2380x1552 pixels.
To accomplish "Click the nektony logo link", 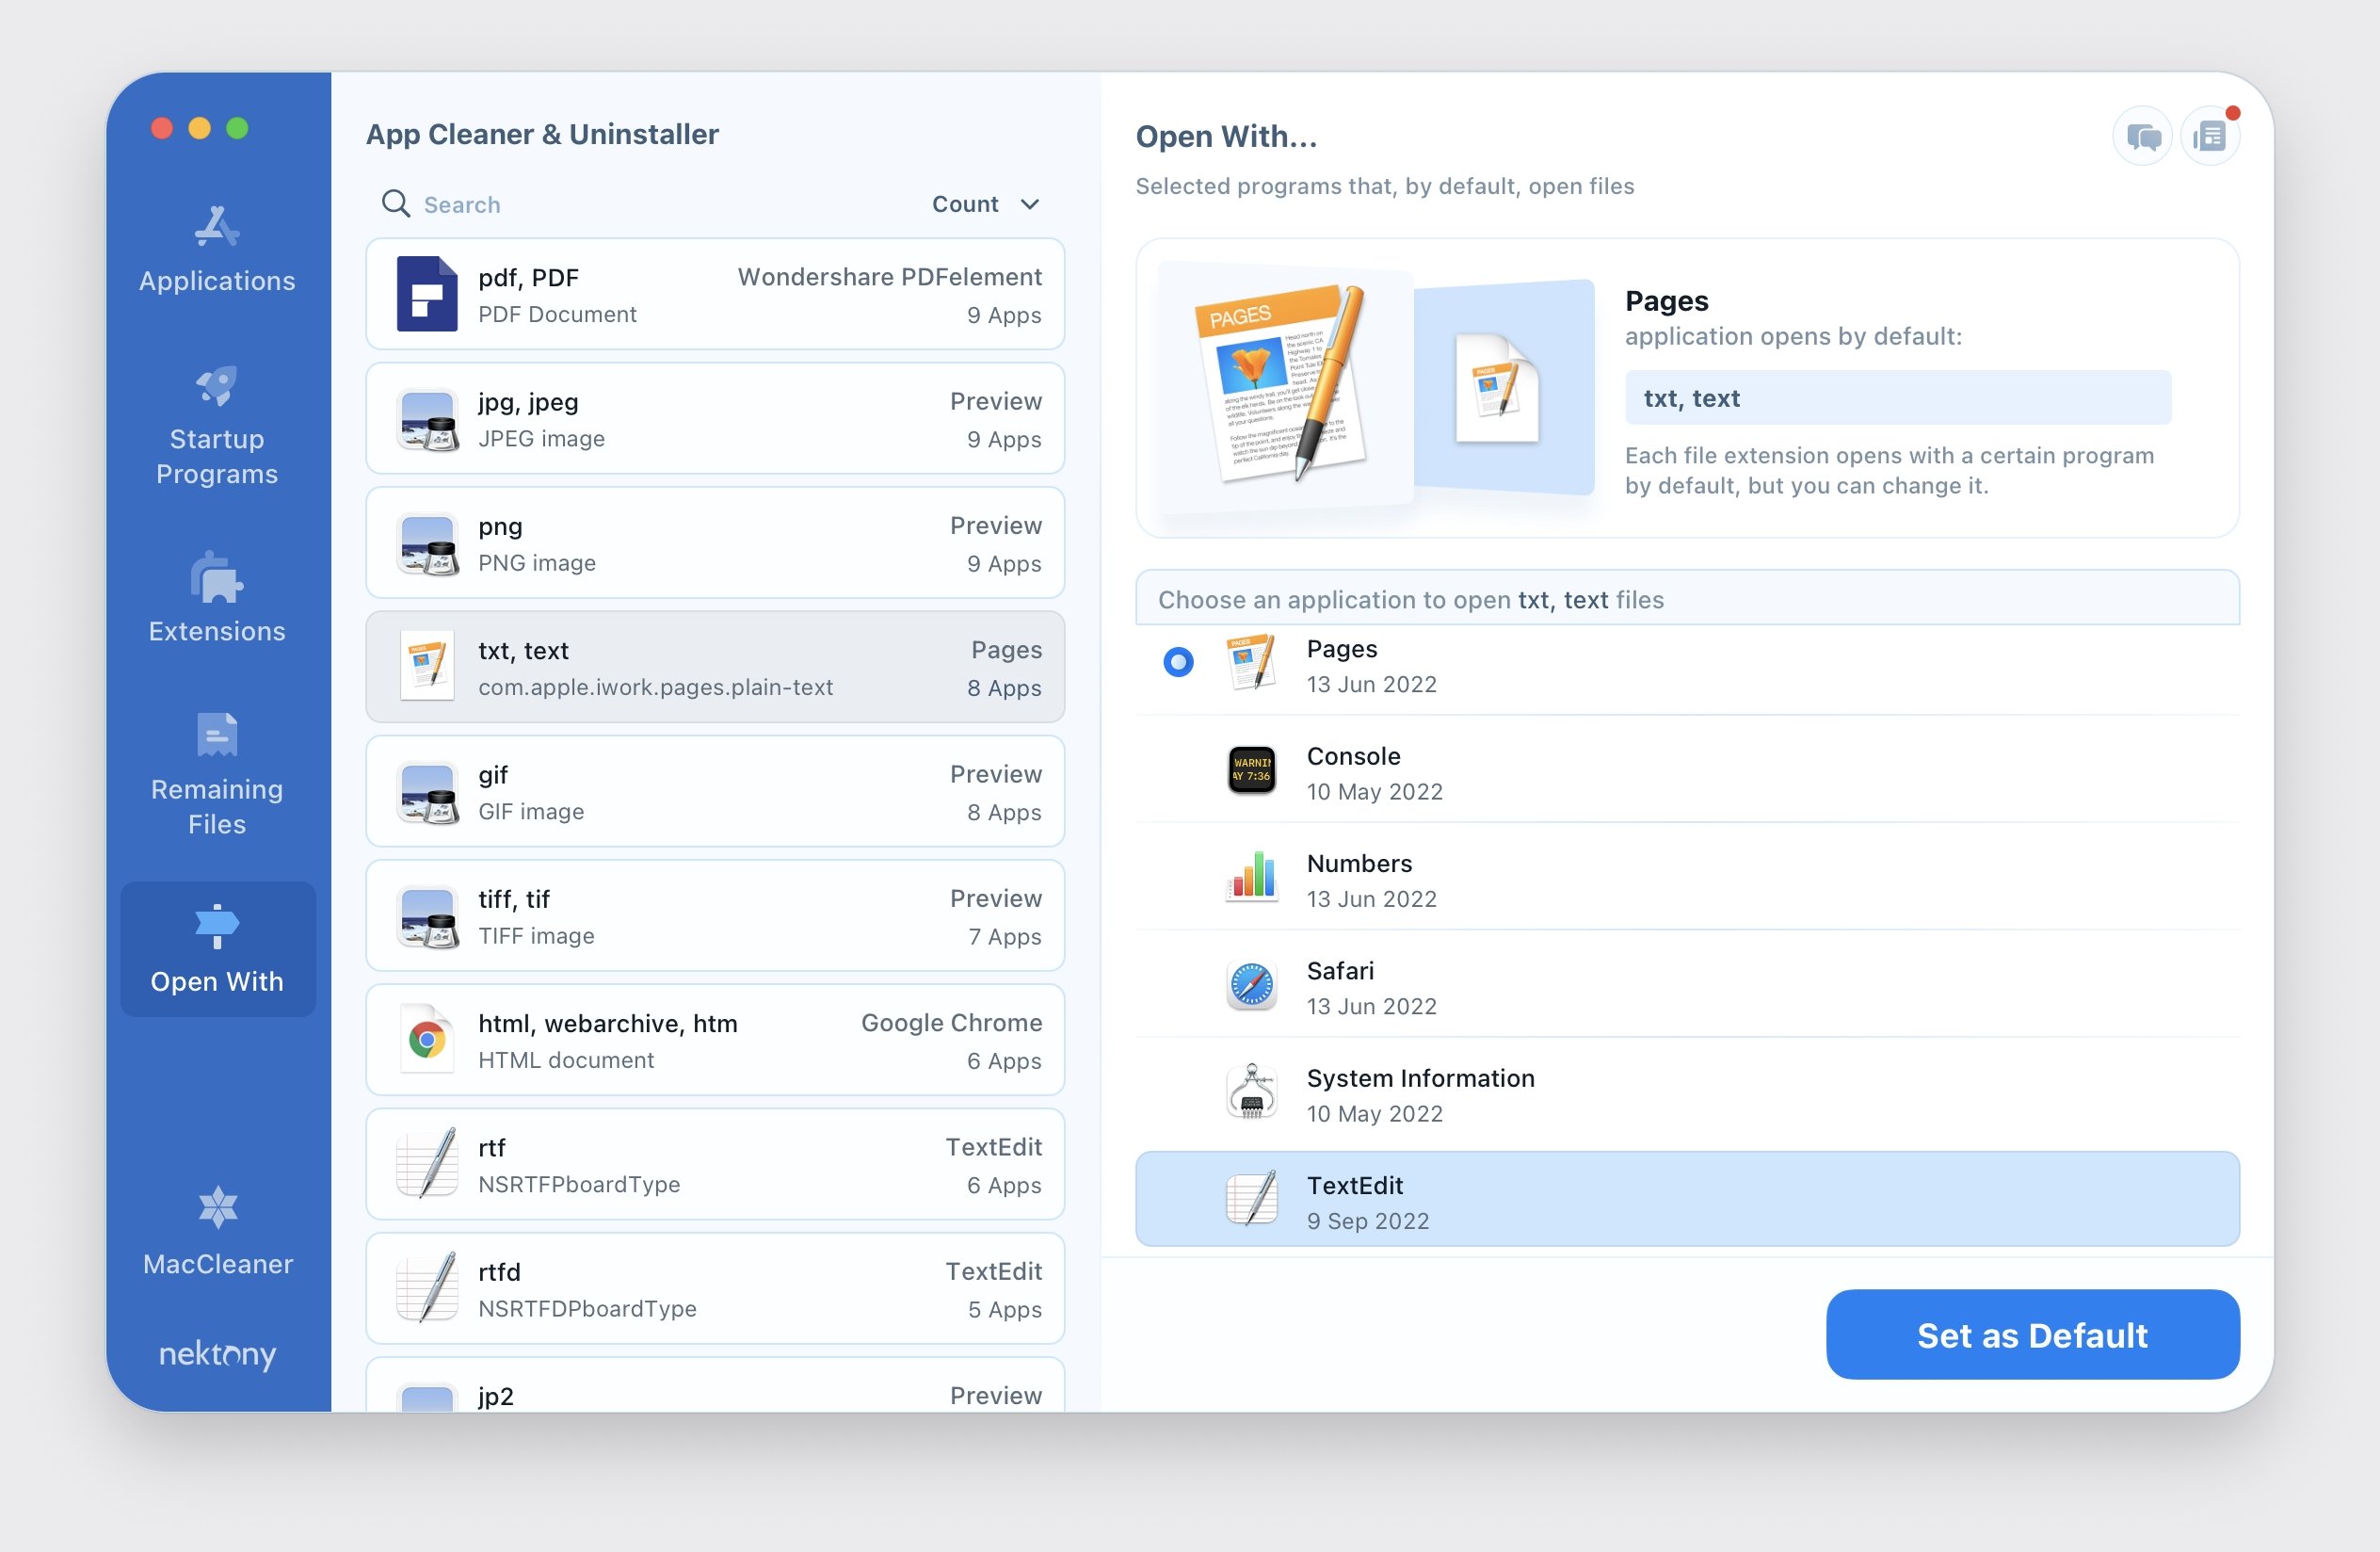I will click(x=217, y=1353).
